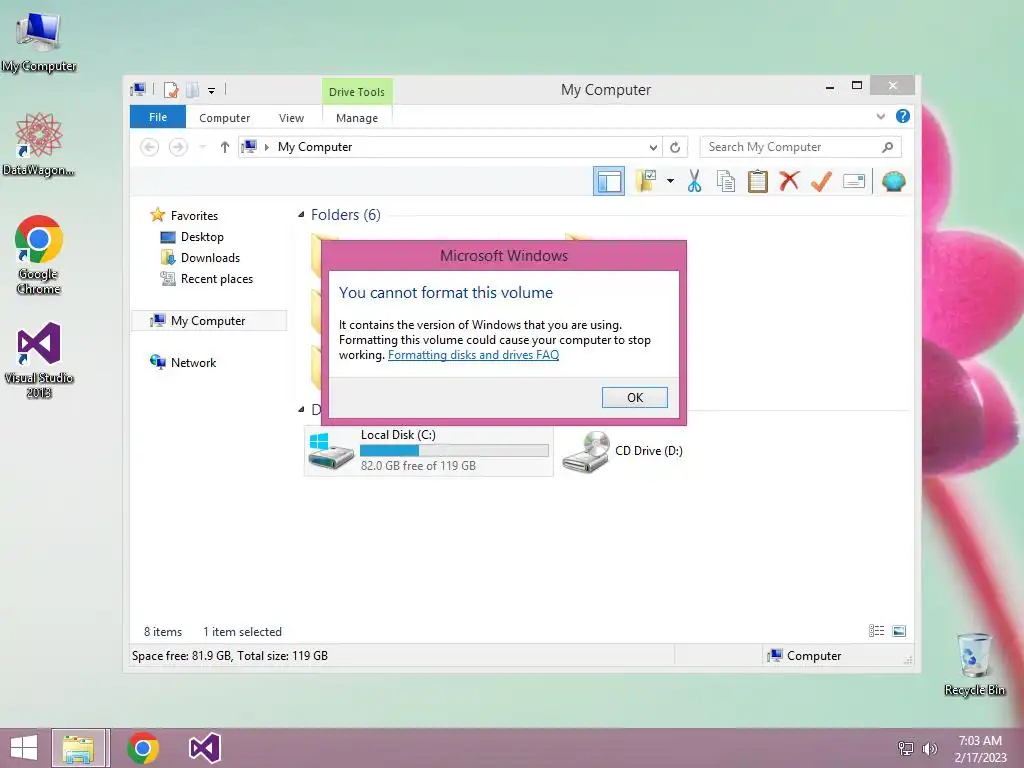The width and height of the screenshot is (1024, 768).
Task: Open the recent locations dropdown arrow
Action: (x=202, y=147)
